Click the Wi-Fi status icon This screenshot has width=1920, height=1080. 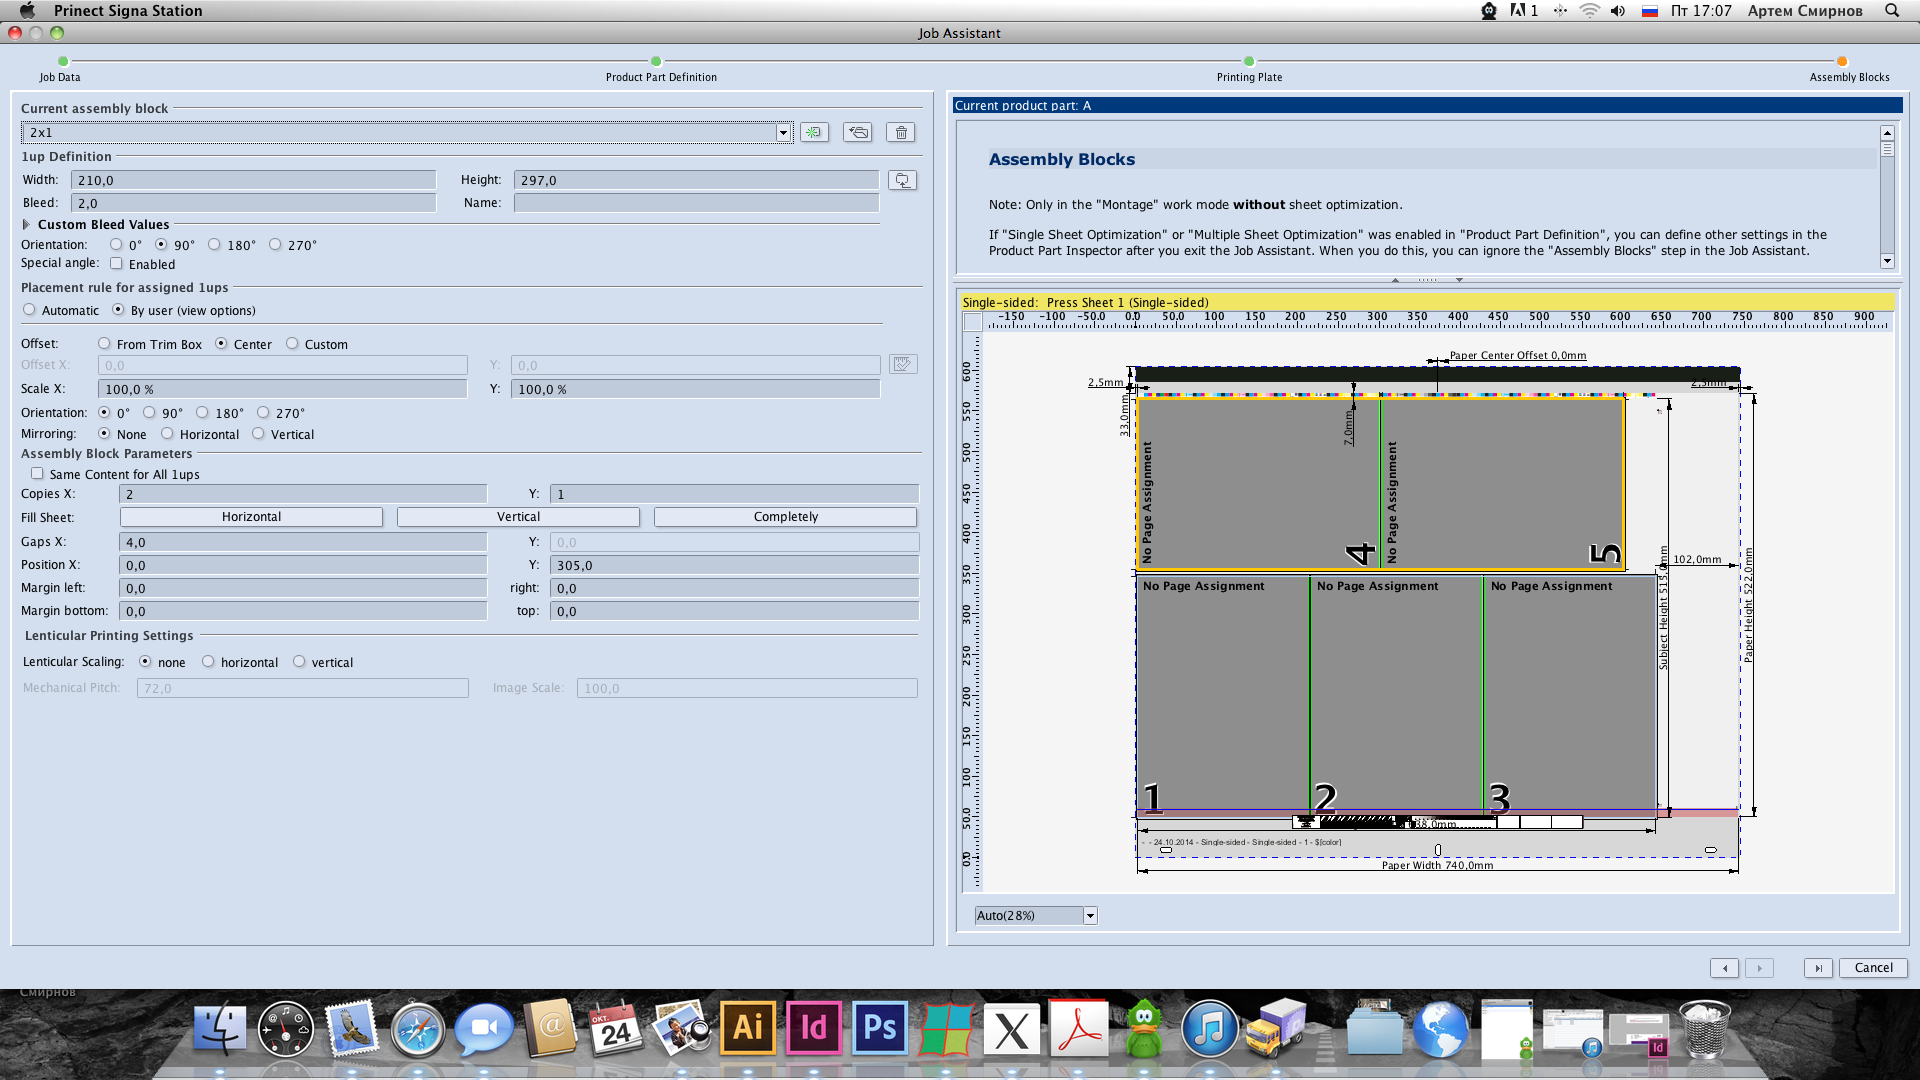coord(1590,10)
